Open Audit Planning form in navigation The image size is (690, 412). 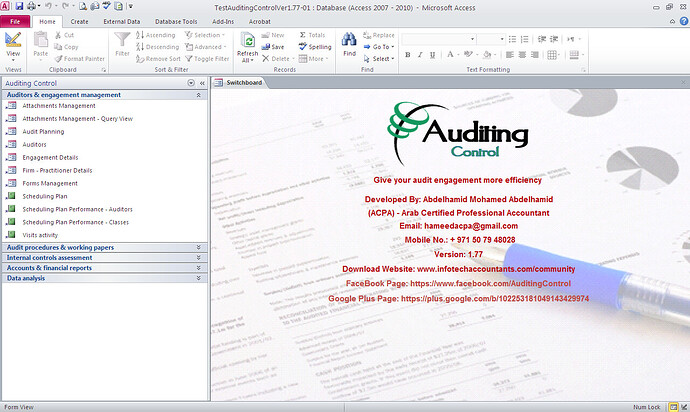tap(43, 132)
